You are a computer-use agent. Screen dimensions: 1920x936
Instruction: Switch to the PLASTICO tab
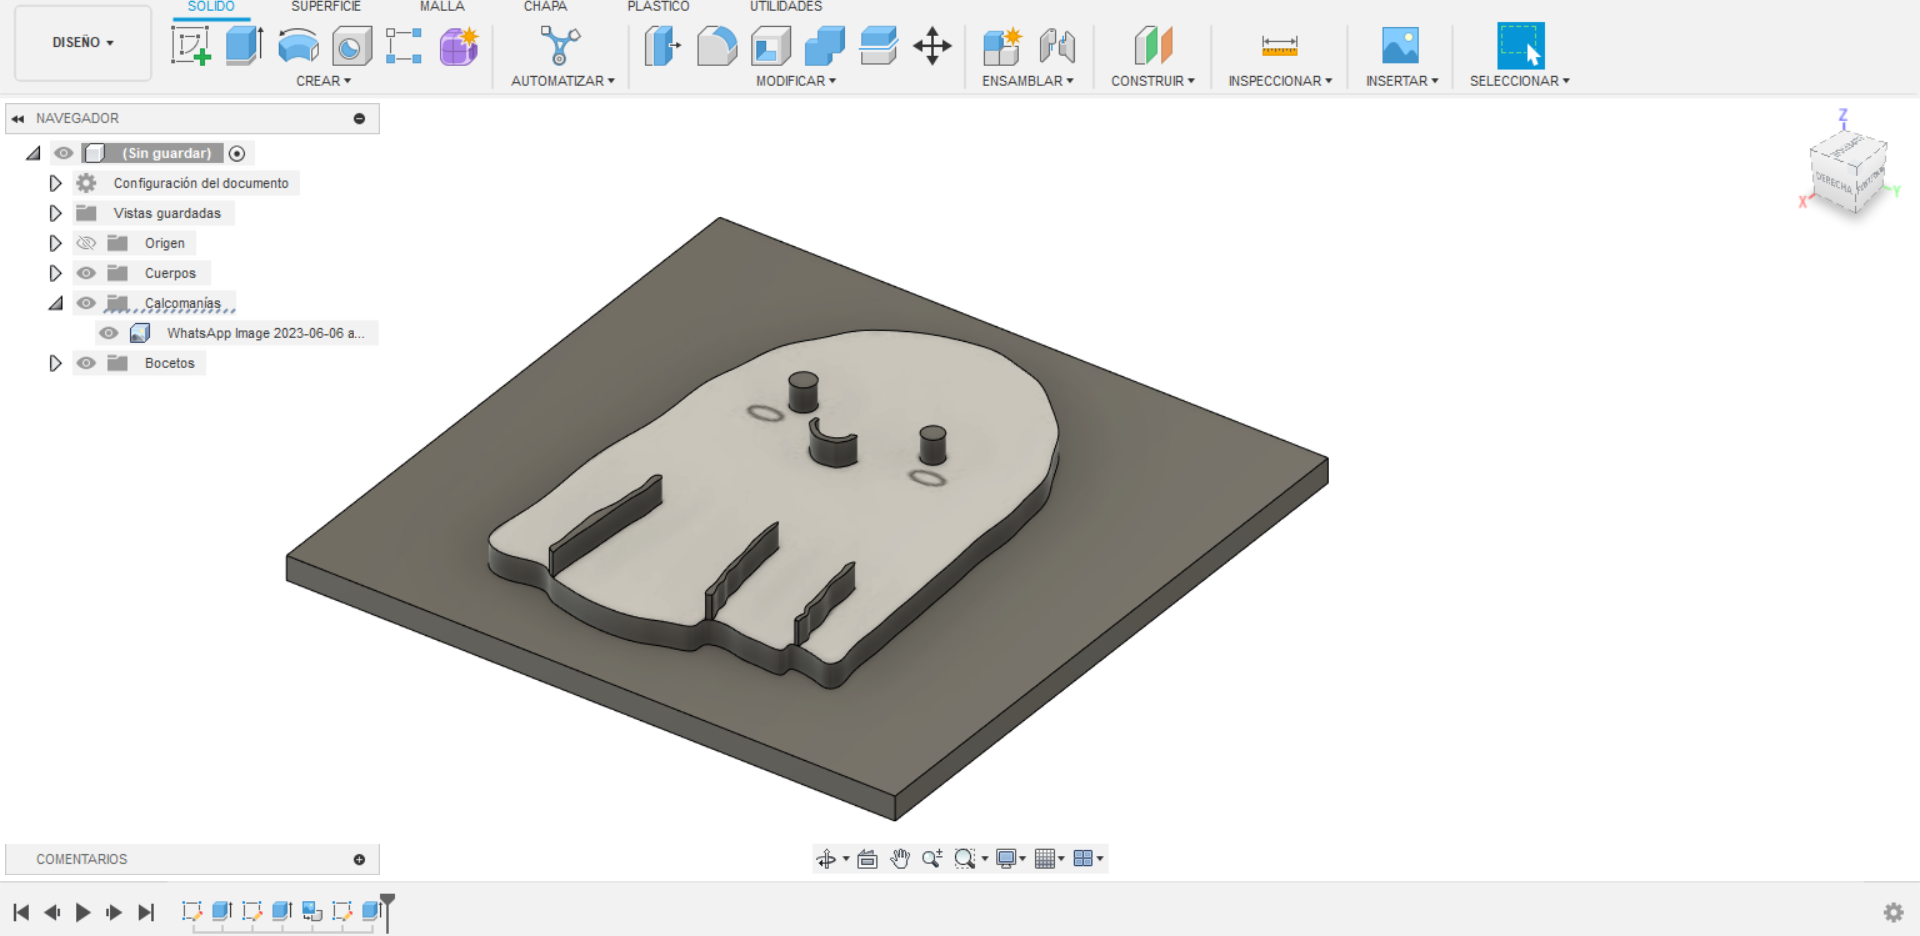[x=658, y=7]
